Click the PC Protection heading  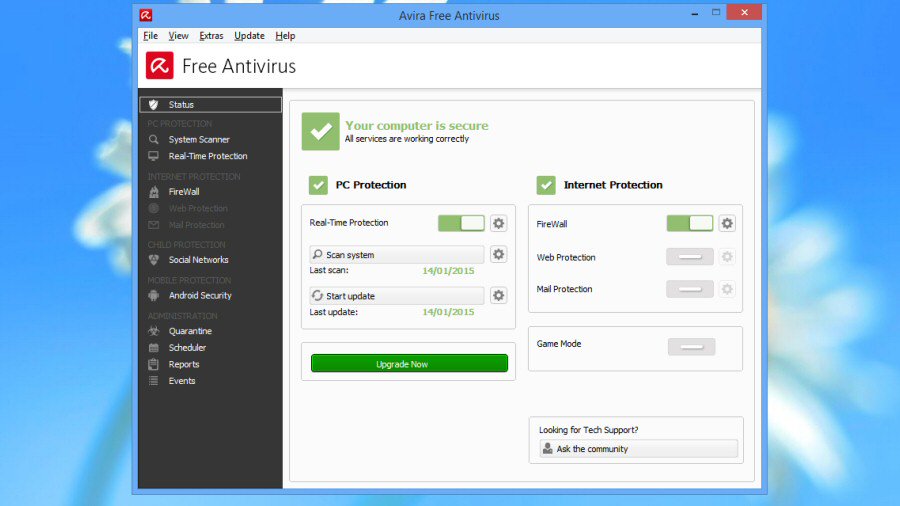[x=371, y=185]
